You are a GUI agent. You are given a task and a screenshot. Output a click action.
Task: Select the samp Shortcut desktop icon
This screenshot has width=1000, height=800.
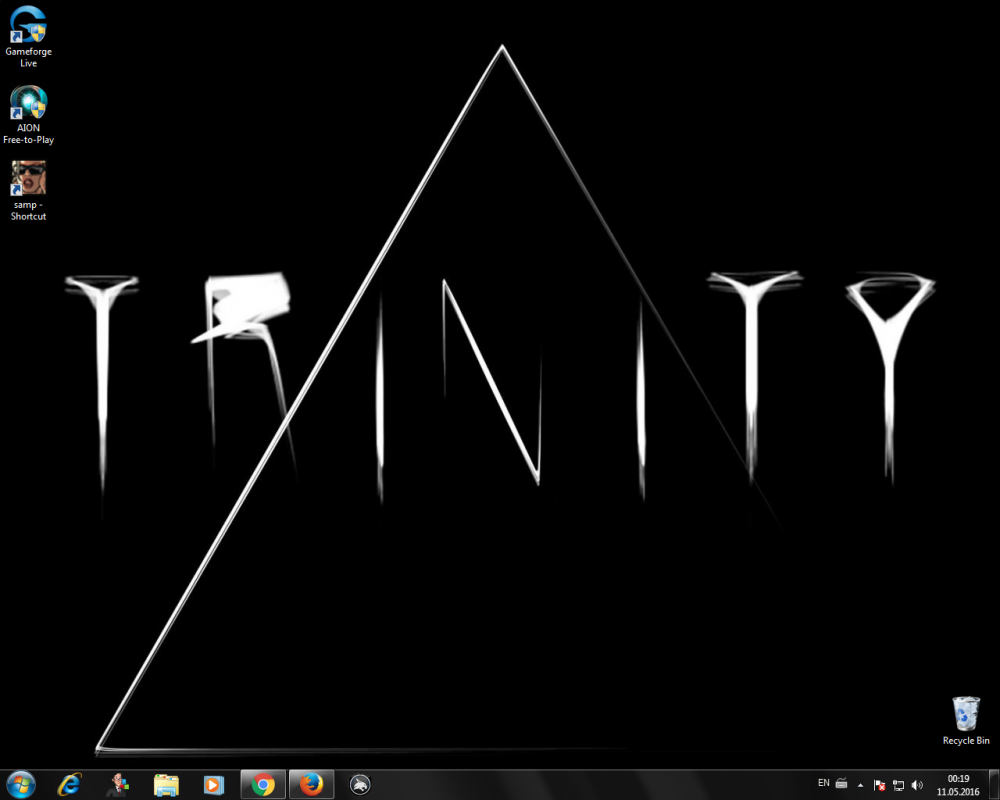point(28,180)
